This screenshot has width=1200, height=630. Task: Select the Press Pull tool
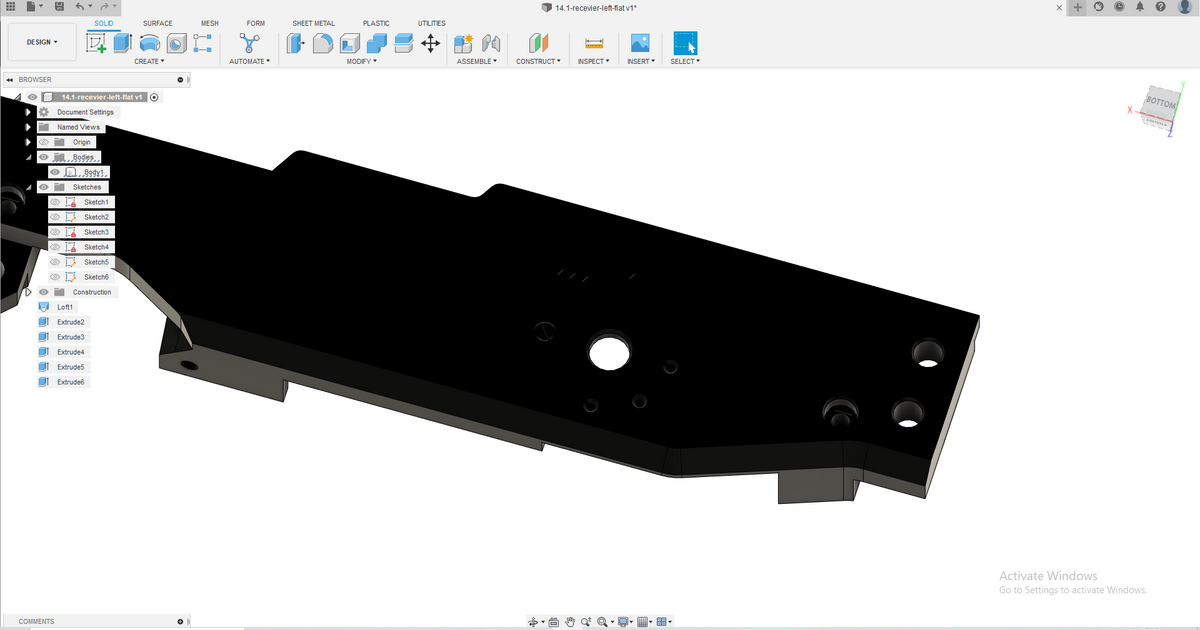pos(296,43)
